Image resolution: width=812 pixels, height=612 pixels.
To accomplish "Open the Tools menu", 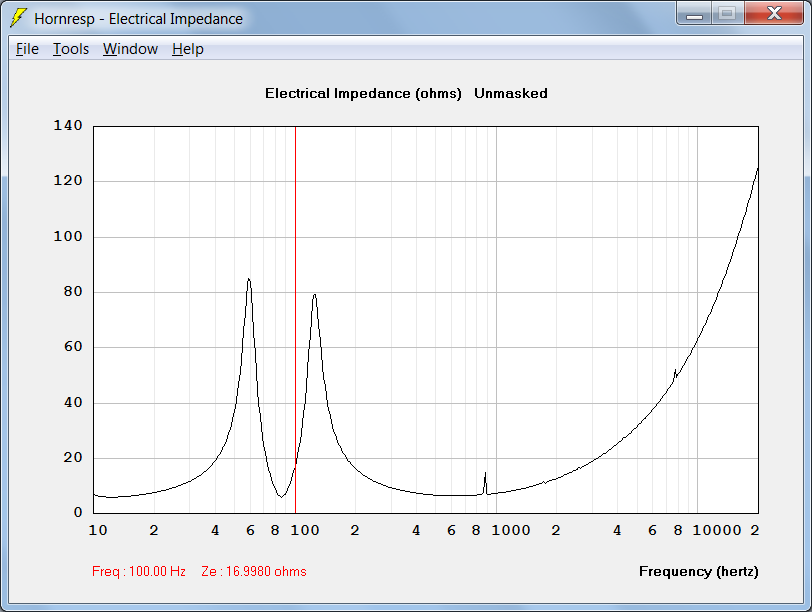I will coord(71,49).
